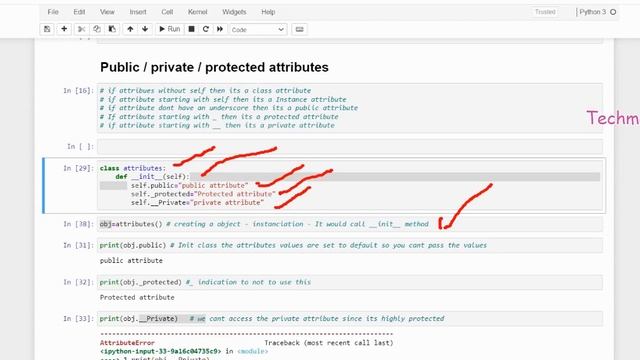
Task: Open the Cell menu
Action: [x=167, y=12]
